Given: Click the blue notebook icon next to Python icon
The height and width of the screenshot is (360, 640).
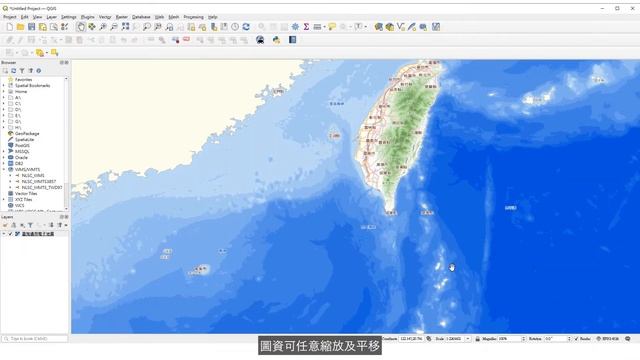Looking at the screenshot, I should [292, 40].
